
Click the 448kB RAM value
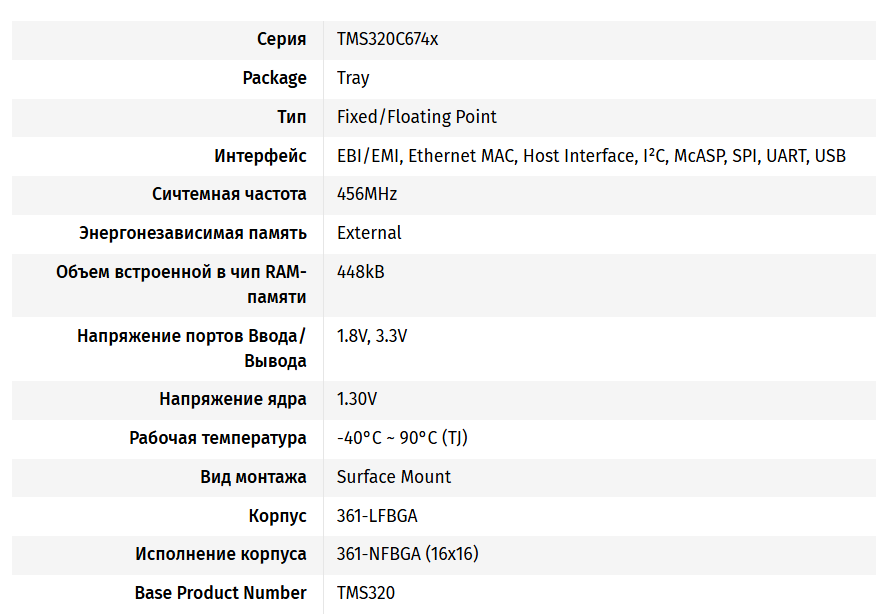[x=361, y=272]
